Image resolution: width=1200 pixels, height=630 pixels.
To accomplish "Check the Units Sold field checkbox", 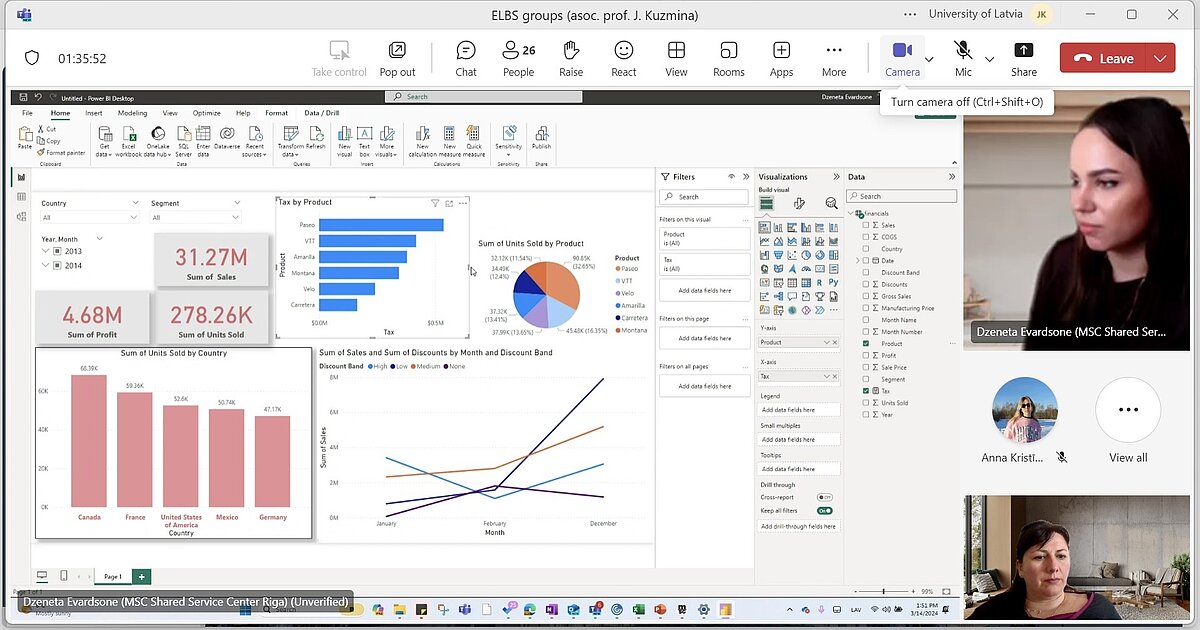I will [x=866, y=403].
